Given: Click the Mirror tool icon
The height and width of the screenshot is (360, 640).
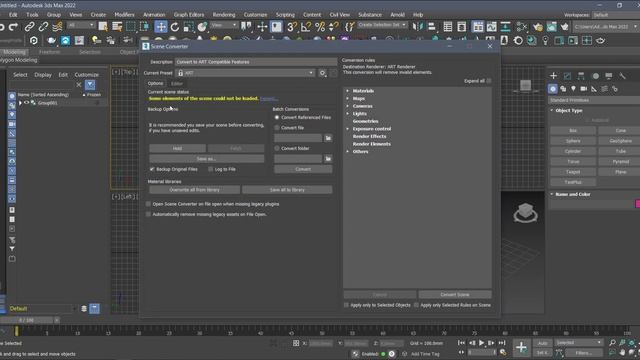Looking at the screenshot, I should tap(418, 27).
